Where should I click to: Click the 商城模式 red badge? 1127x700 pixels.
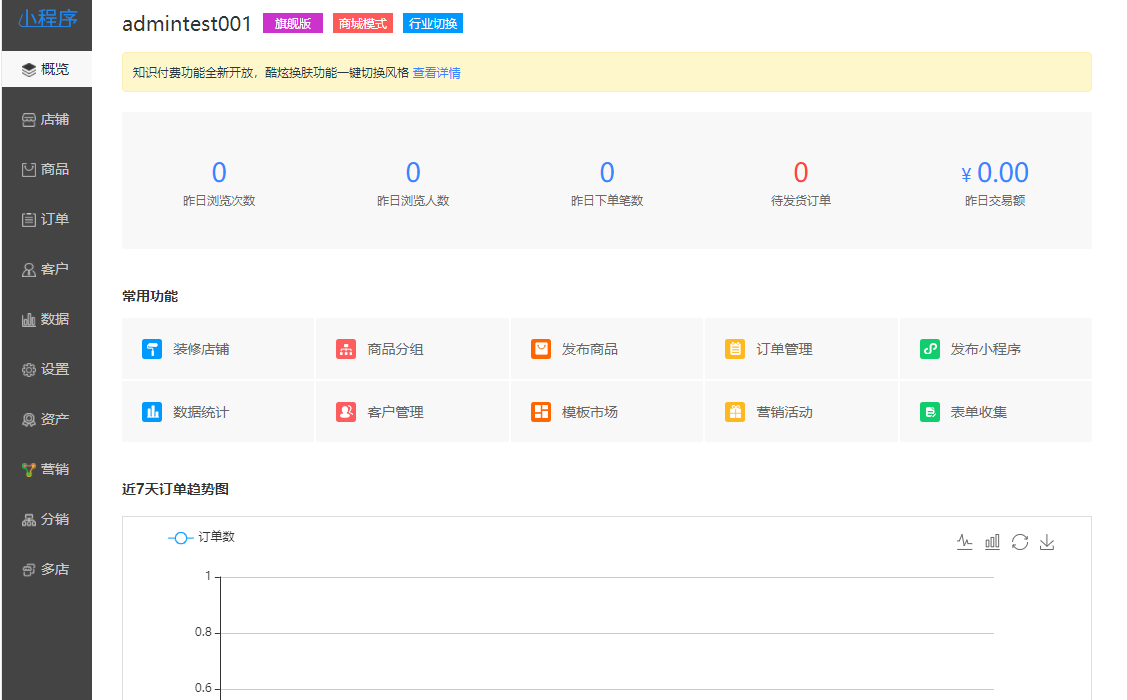coord(363,23)
